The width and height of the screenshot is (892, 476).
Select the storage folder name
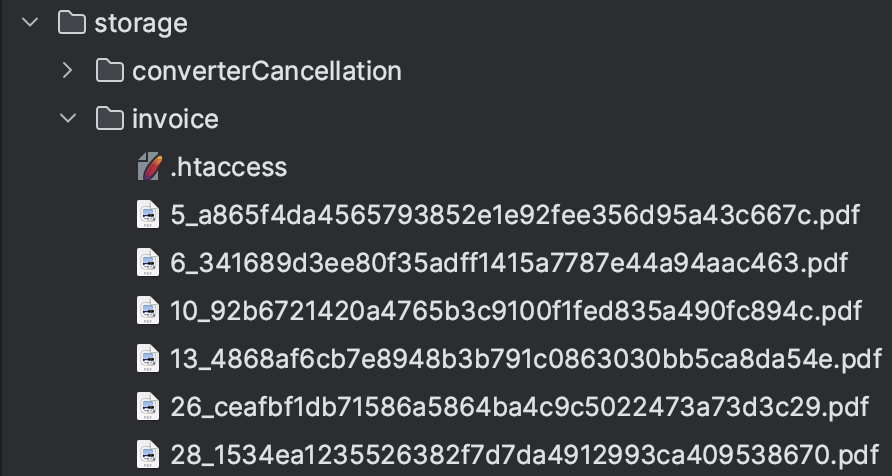tap(141, 23)
